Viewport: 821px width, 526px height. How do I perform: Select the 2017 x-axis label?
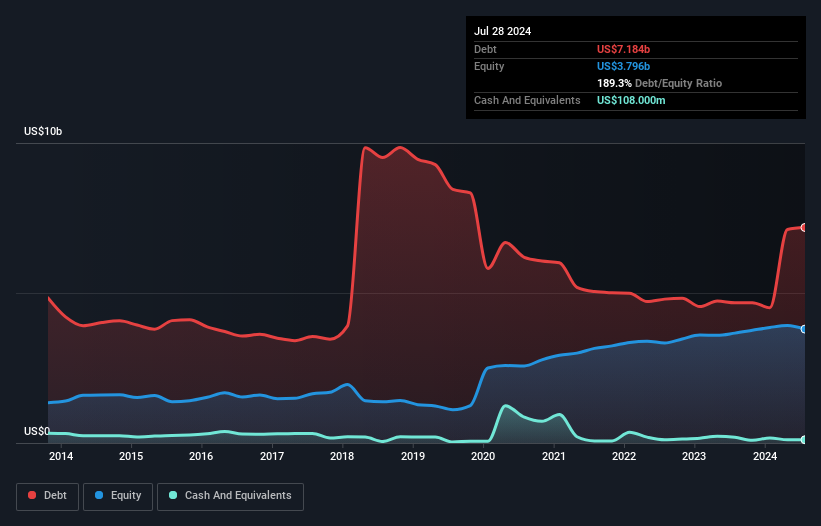coord(272,456)
